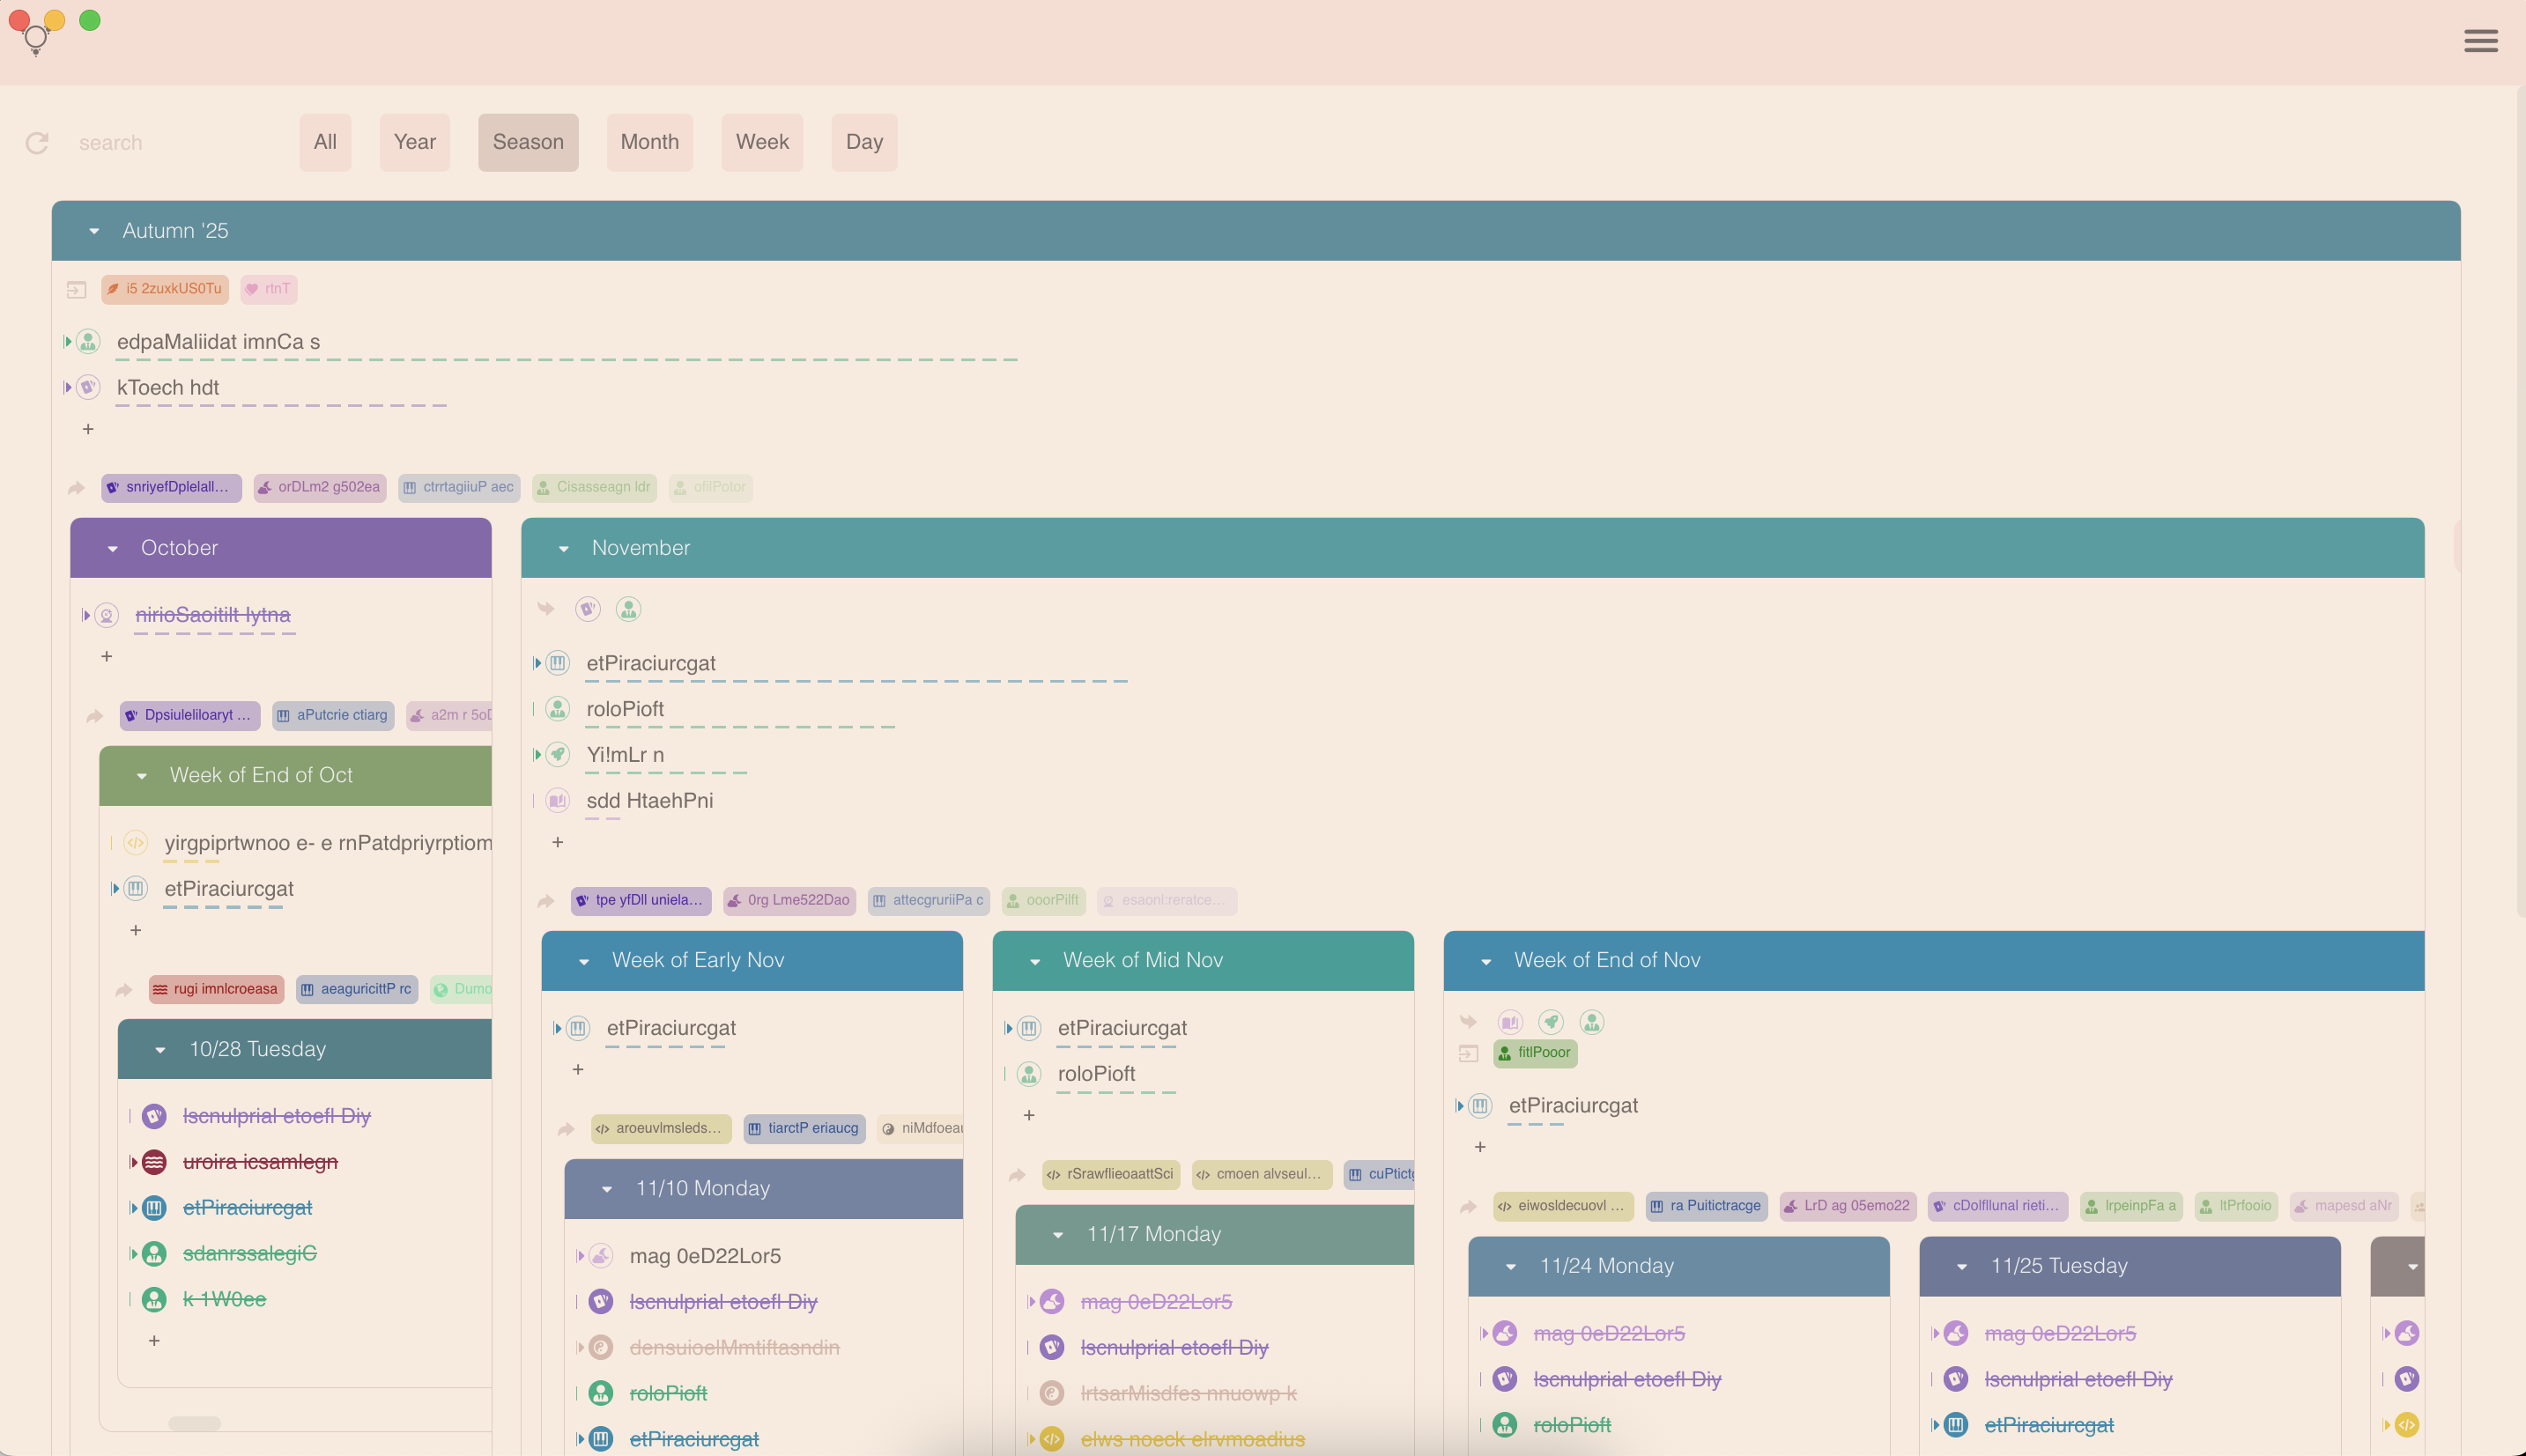Switch to the Month view tab
Viewport: 2526px width, 1456px height.
coord(649,142)
